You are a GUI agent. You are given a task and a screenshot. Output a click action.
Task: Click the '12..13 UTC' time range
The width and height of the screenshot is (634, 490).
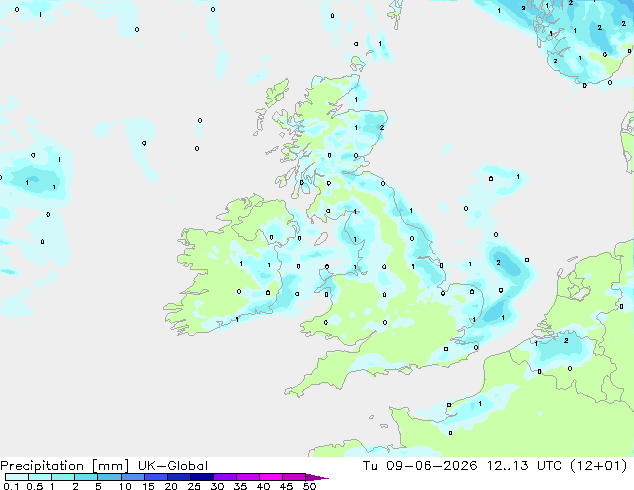pos(525,466)
